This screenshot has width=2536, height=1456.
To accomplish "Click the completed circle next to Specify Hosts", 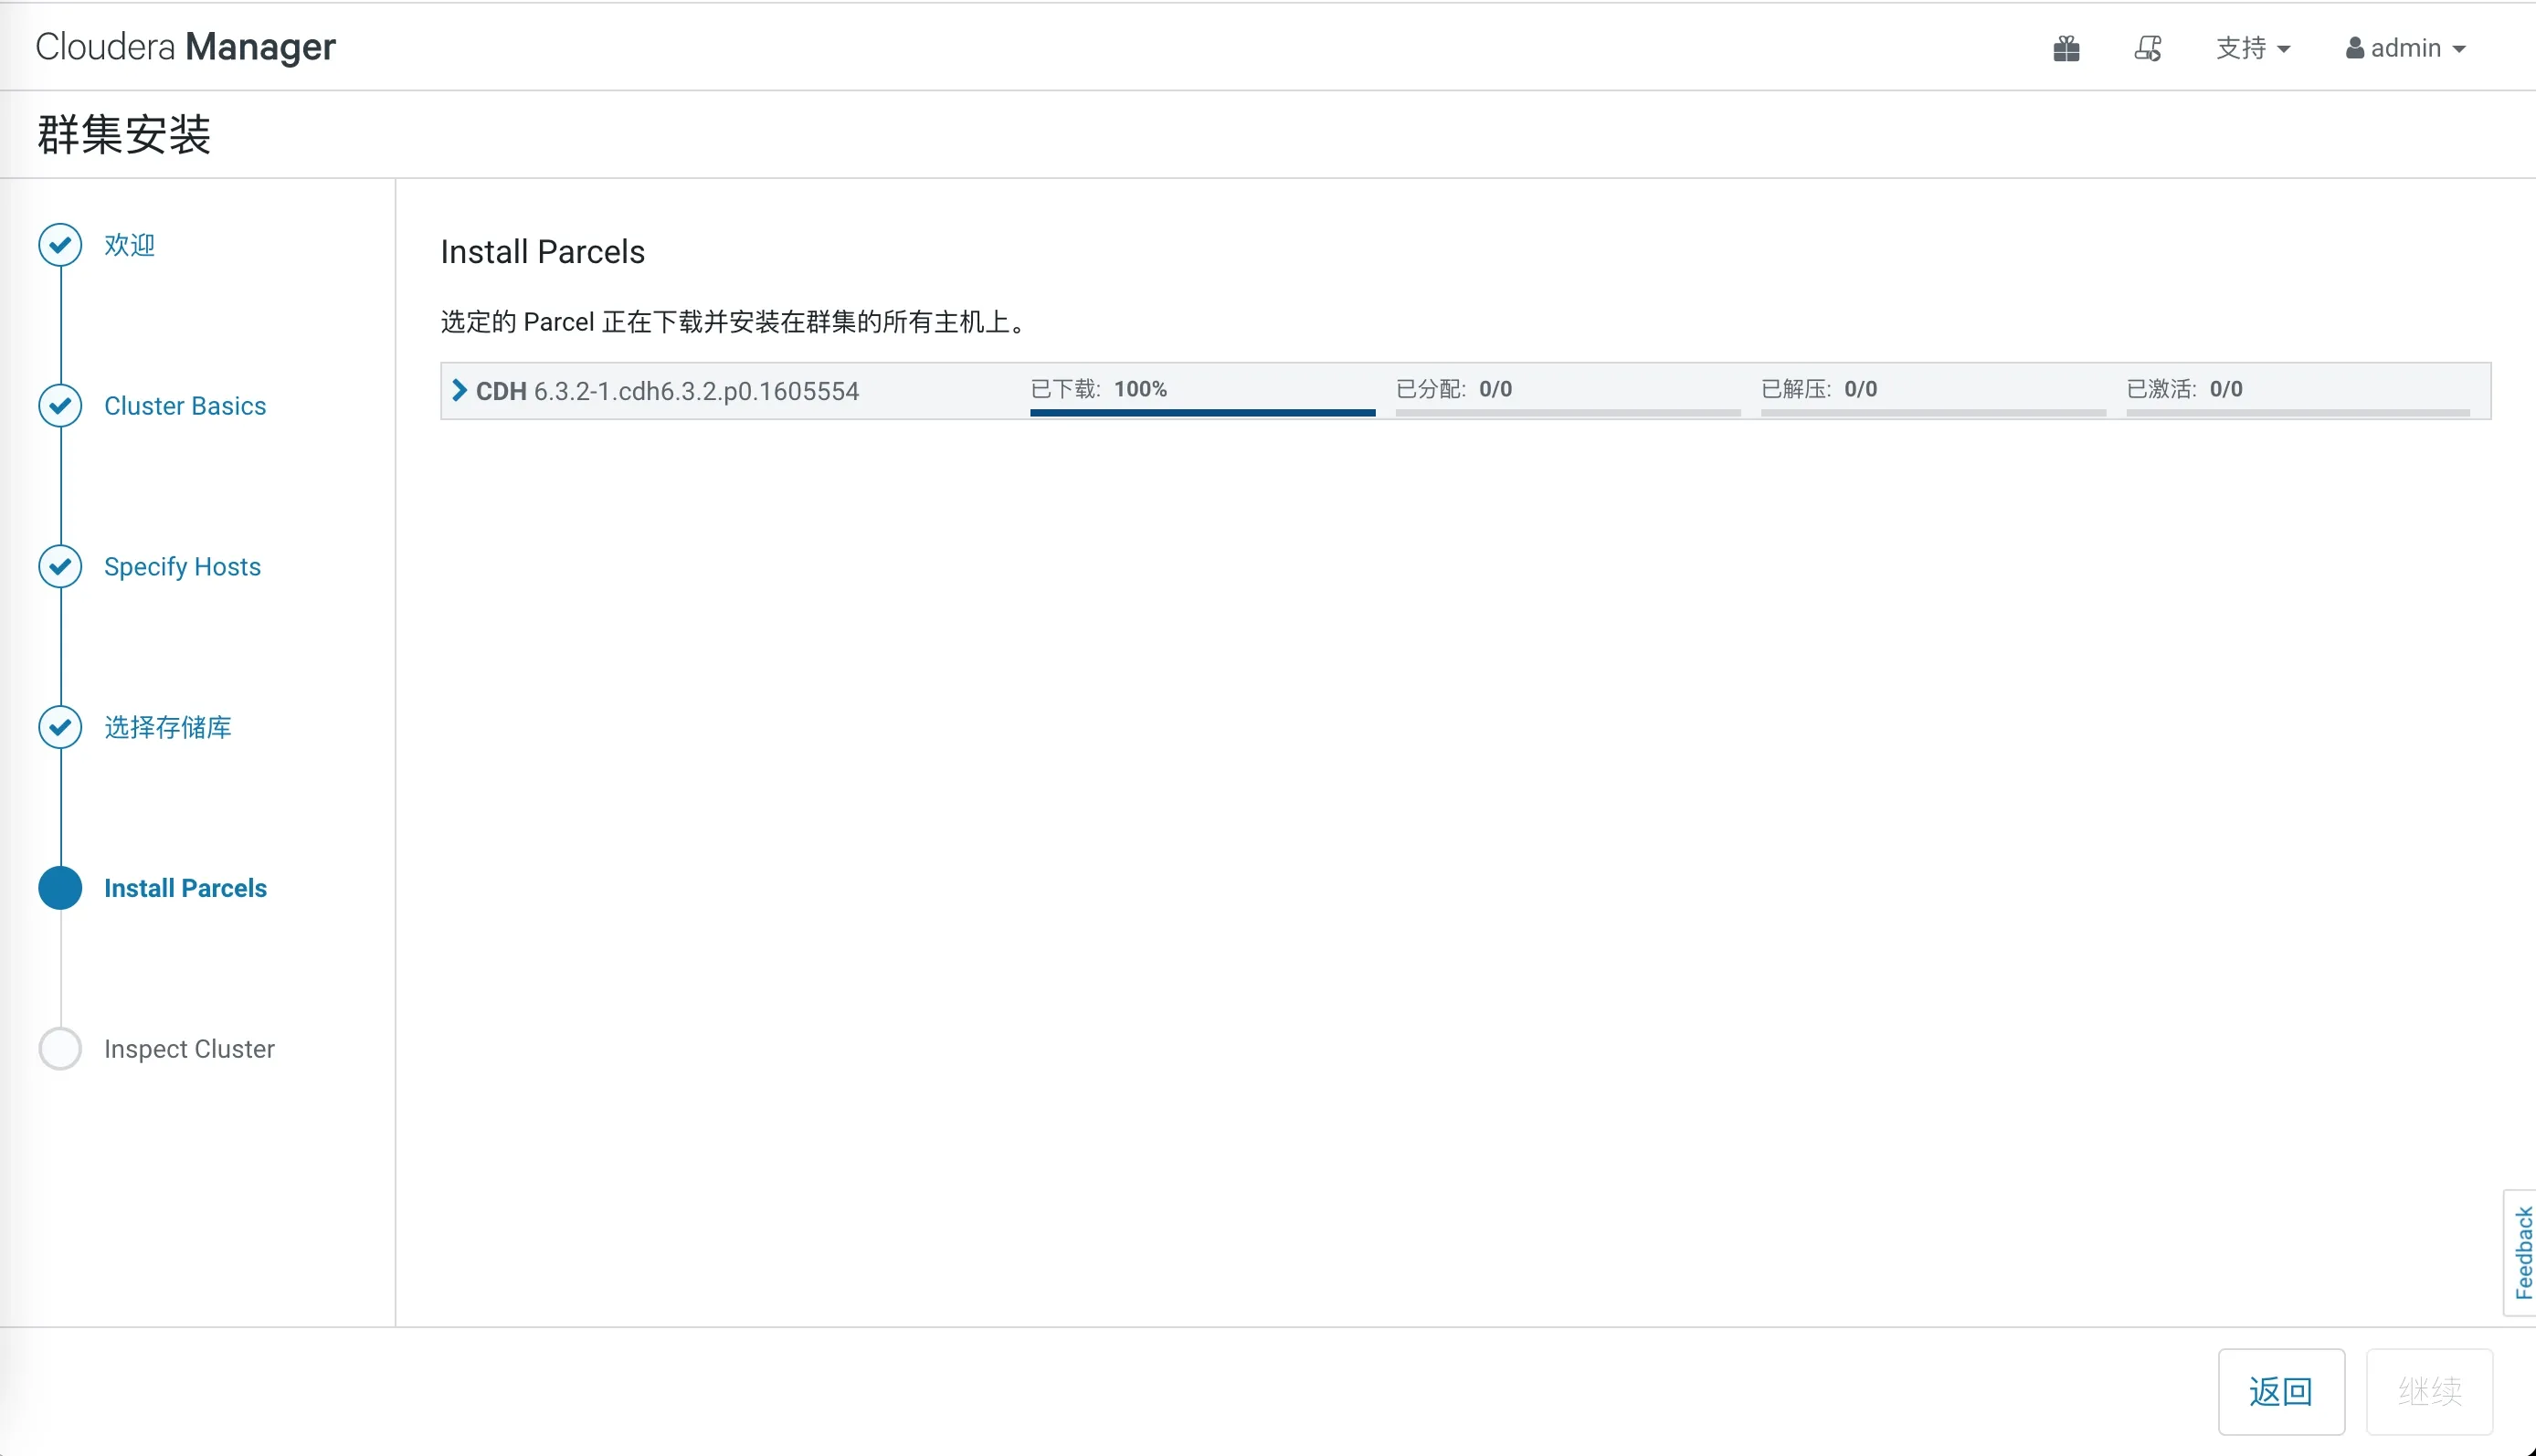I will pyautogui.click(x=59, y=566).
